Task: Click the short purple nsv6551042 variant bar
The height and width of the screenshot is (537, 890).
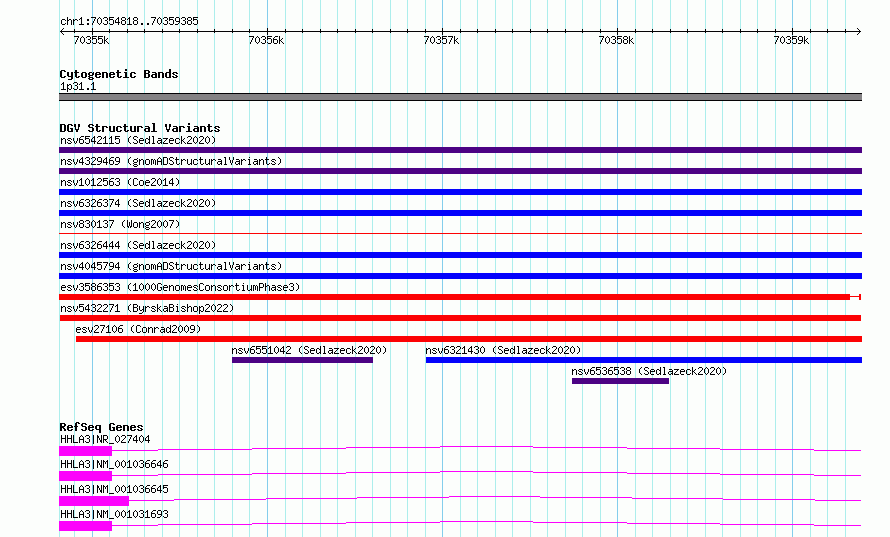Action: pos(303,360)
